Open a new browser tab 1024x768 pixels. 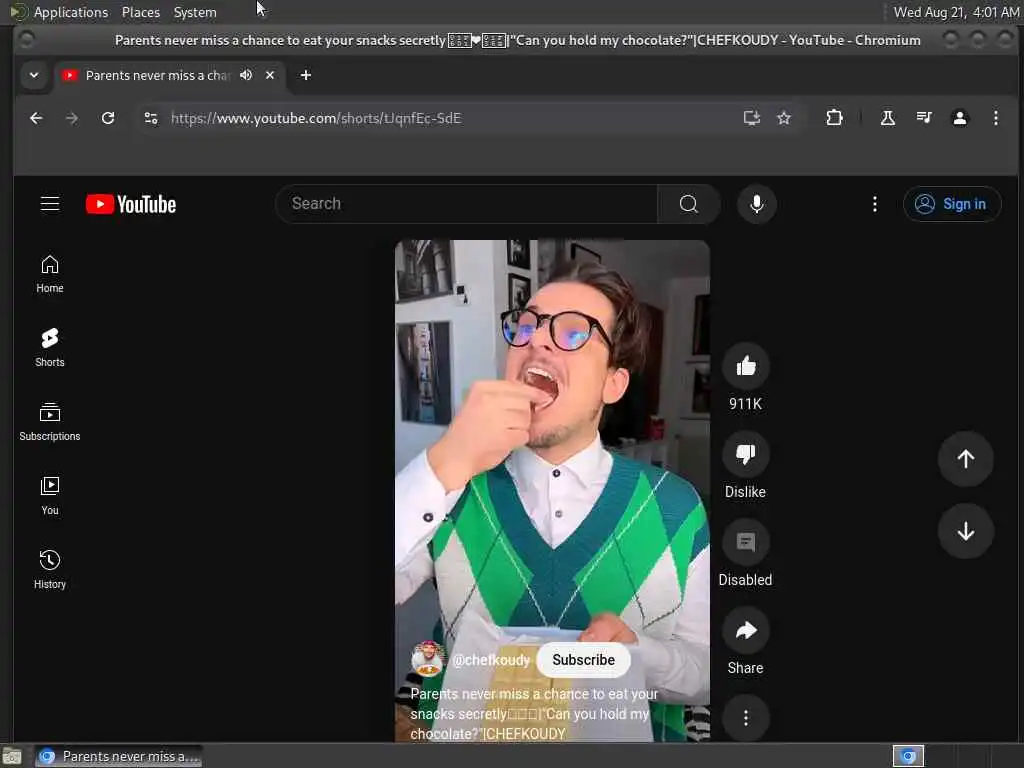pos(306,75)
